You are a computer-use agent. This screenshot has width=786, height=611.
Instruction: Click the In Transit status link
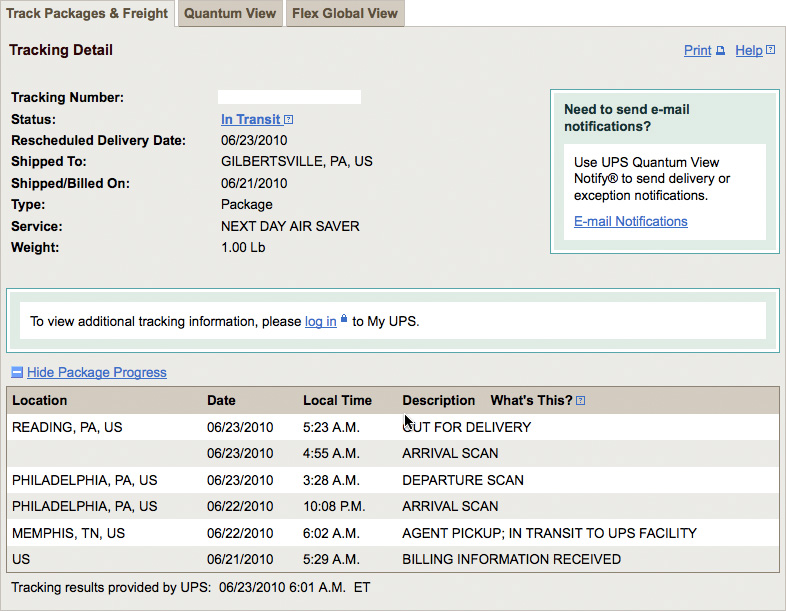pyautogui.click(x=251, y=119)
